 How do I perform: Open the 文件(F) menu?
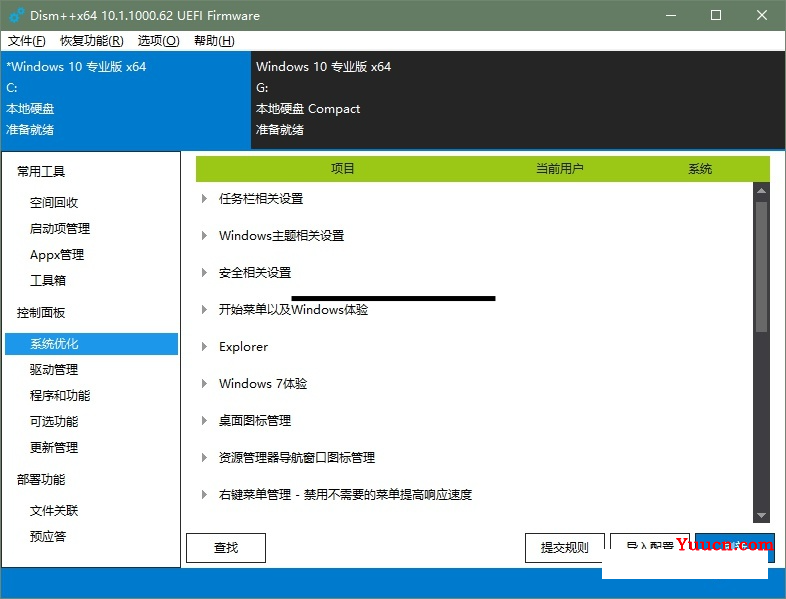tap(27, 41)
